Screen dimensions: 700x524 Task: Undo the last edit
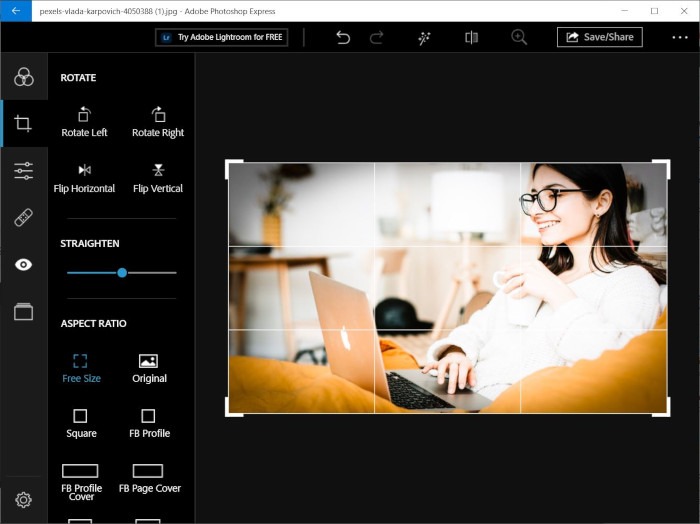pos(343,37)
